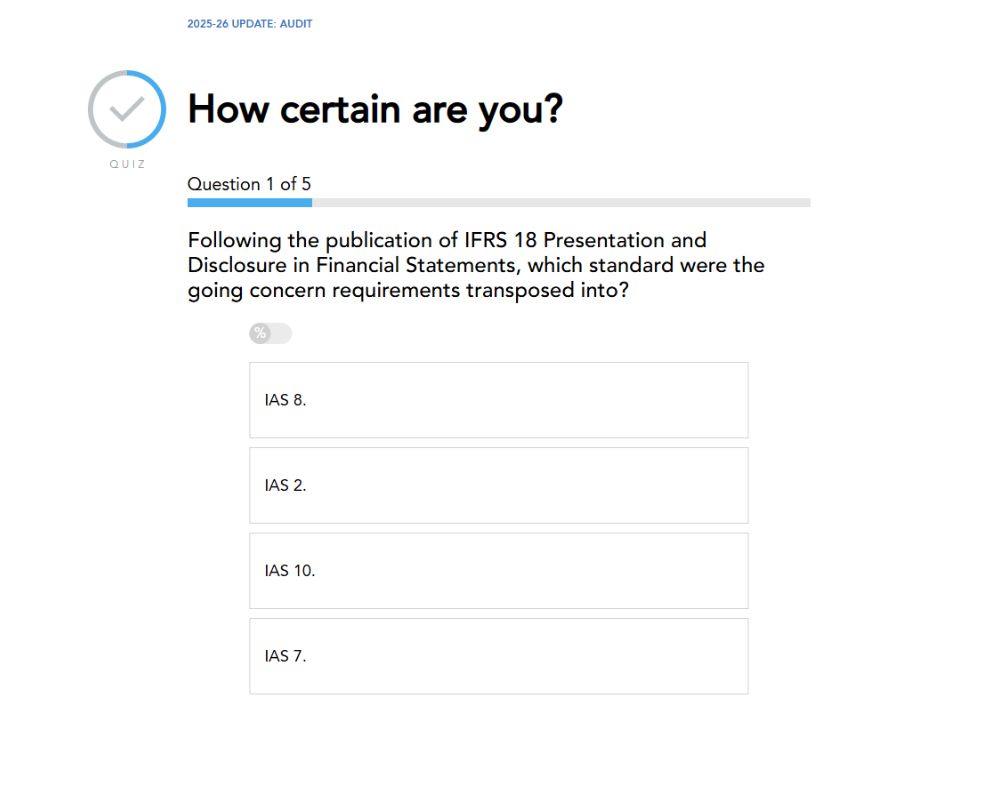The width and height of the screenshot is (1000, 810).
Task: Click the quiz checkmark circle icon
Action: (127, 109)
